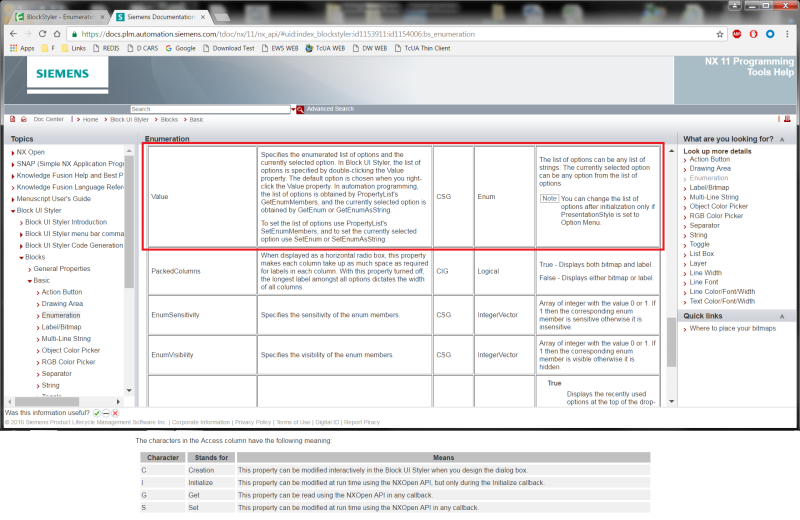Click the Topics panel vertical scrollbar
The height and width of the screenshot is (520, 800).
(x=129, y=222)
